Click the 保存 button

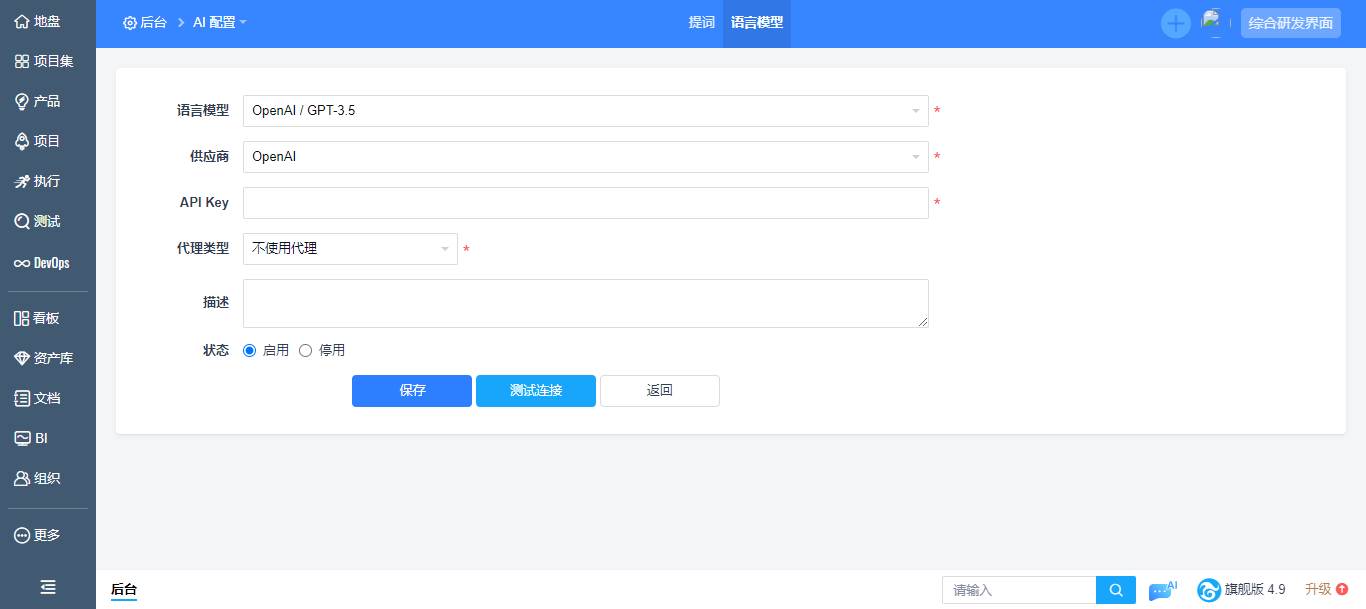pos(412,391)
